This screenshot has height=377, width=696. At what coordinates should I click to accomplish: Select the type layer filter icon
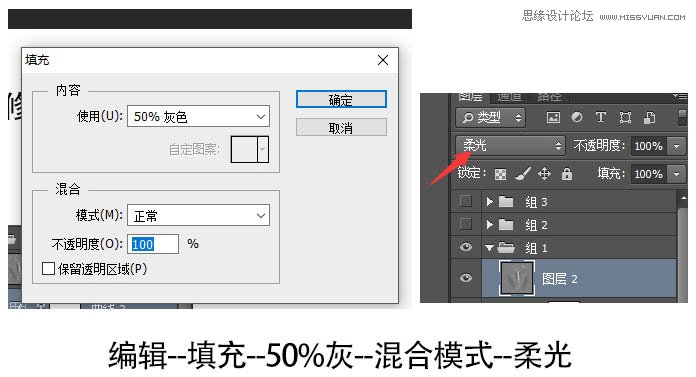601,117
